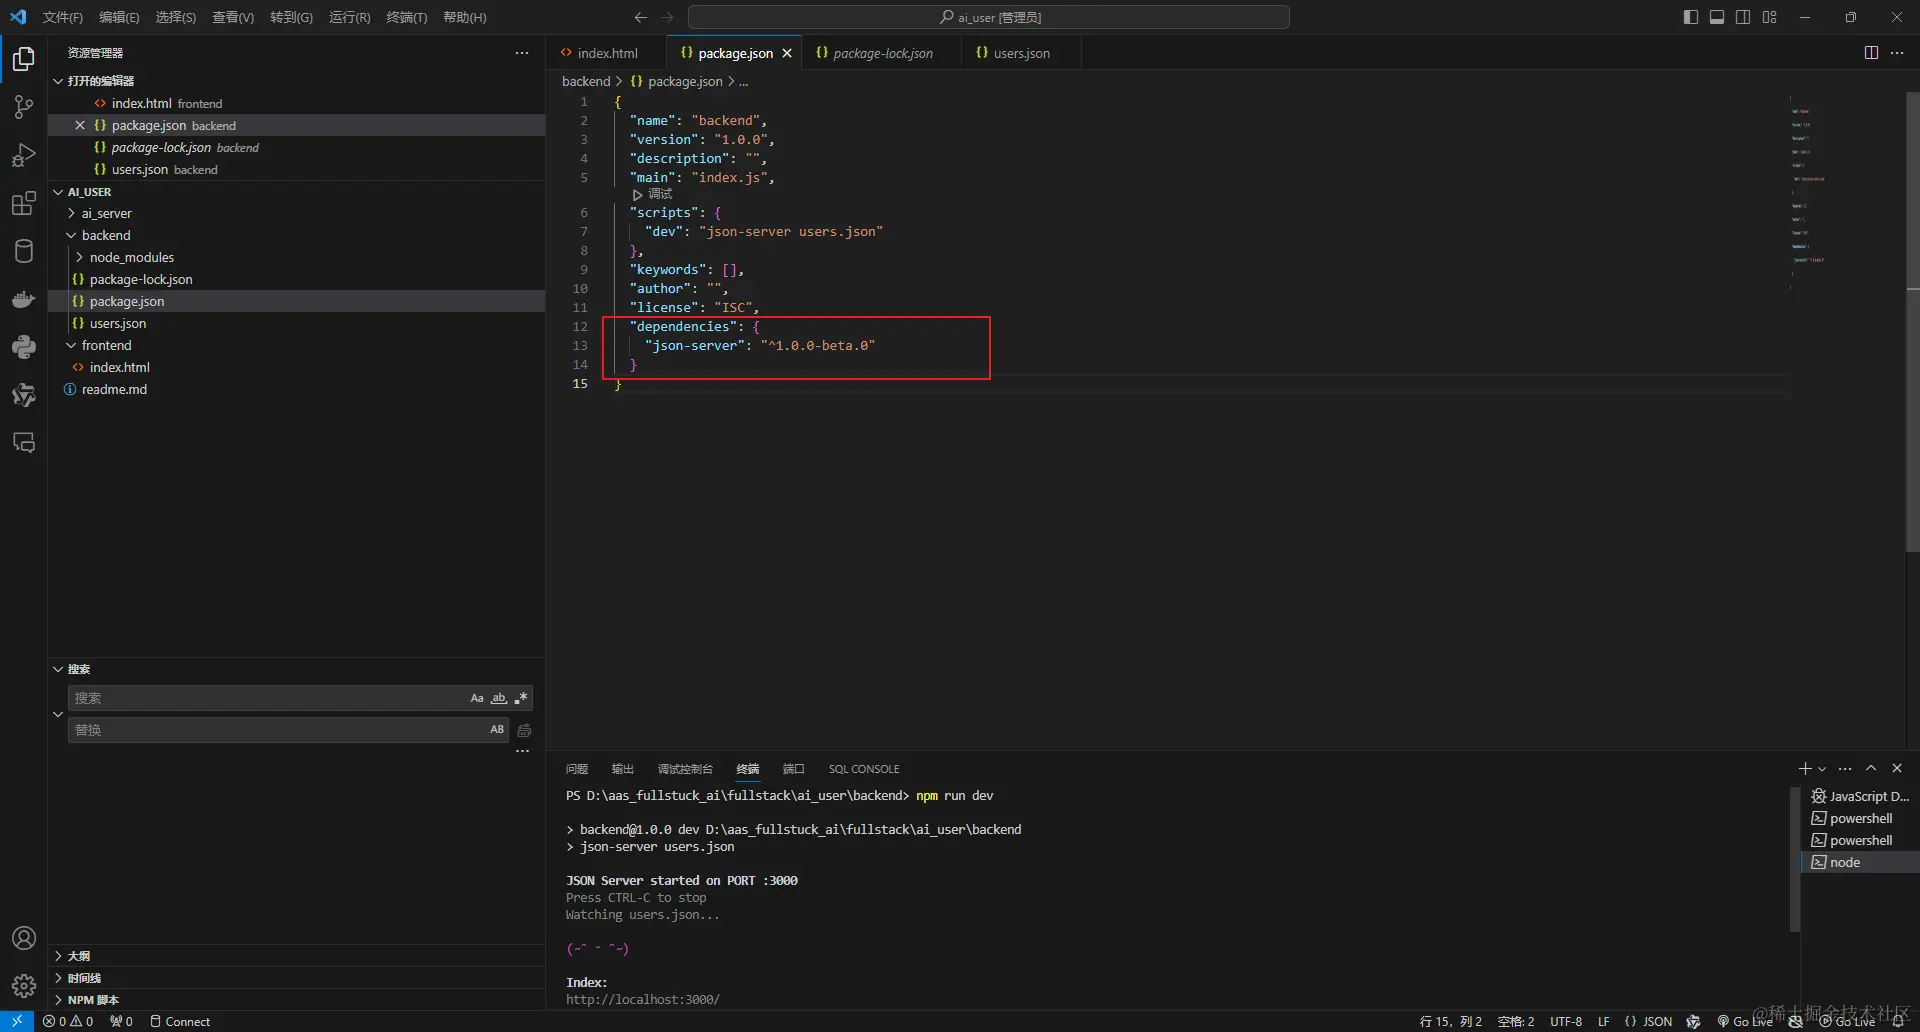The width and height of the screenshot is (1920, 1032).
Task: Toggle the secondary side bar
Action: click(1743, 17)
